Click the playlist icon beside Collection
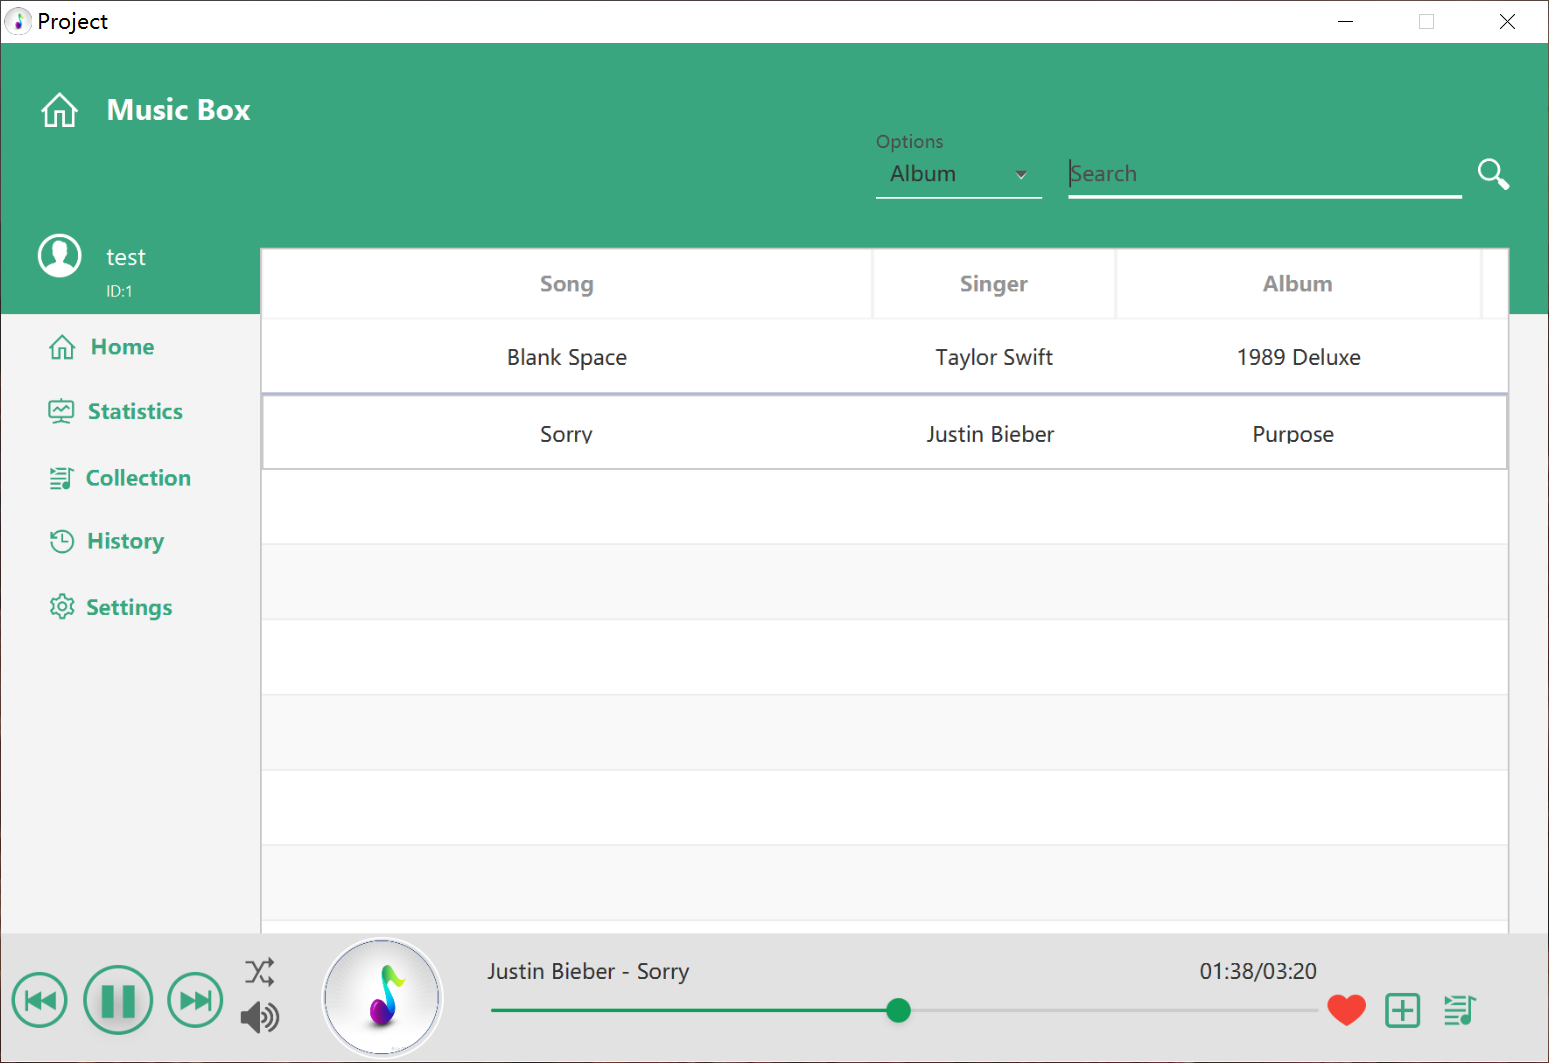The height and width of the screenshot is (1063, 1549). click(61, 478)
